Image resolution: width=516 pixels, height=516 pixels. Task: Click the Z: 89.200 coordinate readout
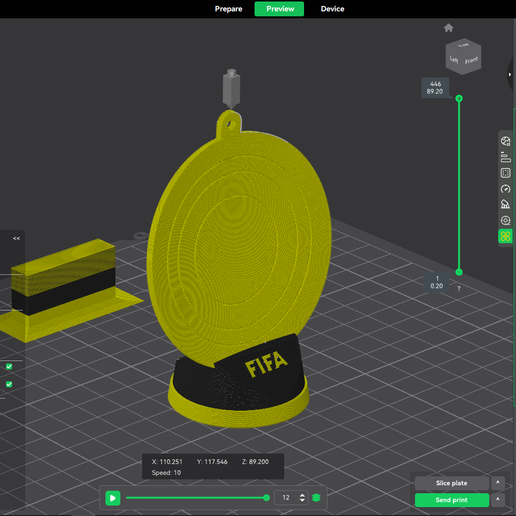point(255,462)
